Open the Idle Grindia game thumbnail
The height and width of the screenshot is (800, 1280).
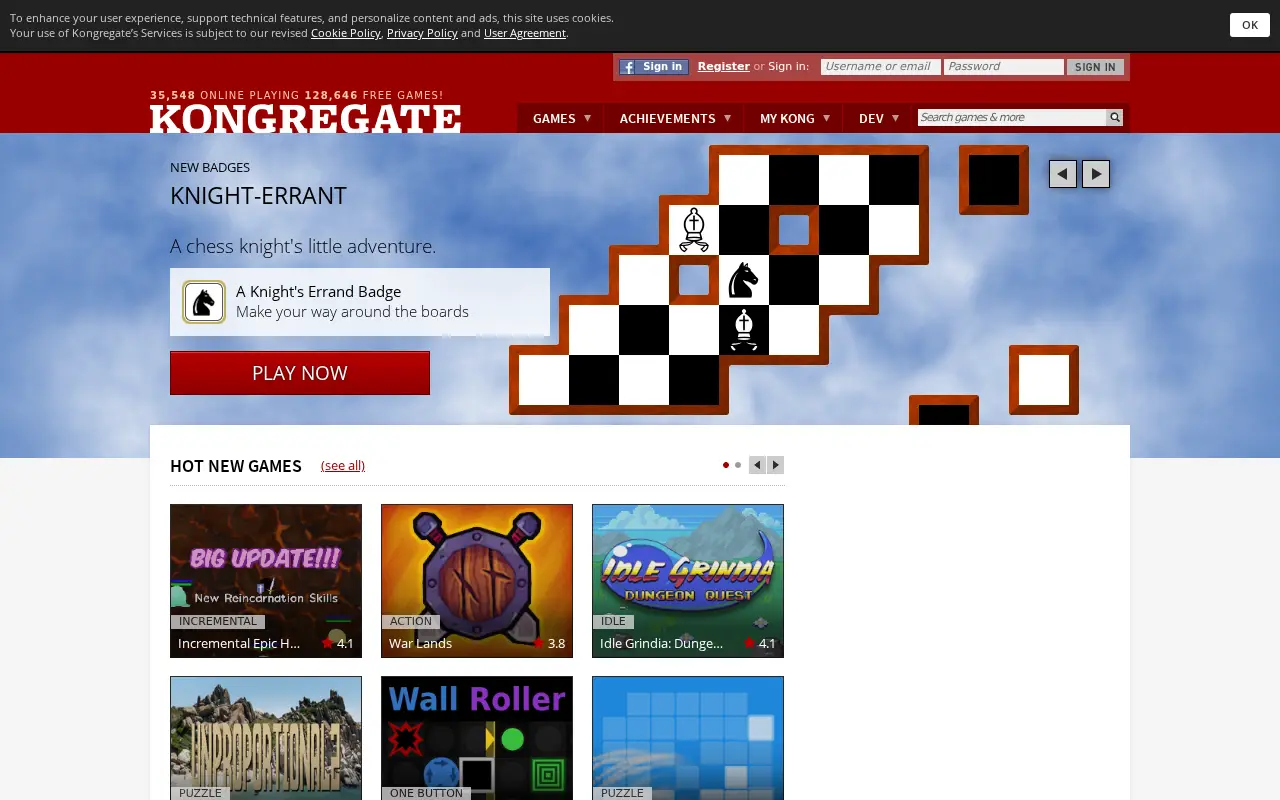[688, 581]
